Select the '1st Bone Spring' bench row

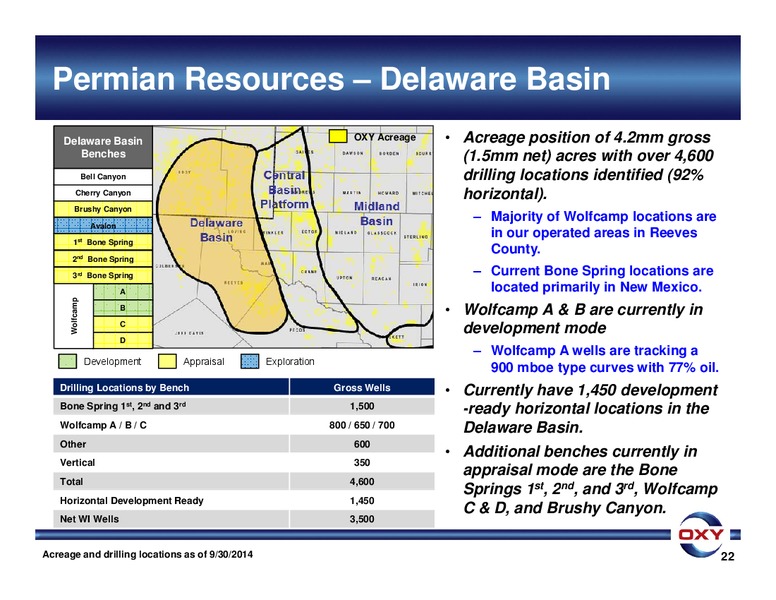[x=103, y=242]
